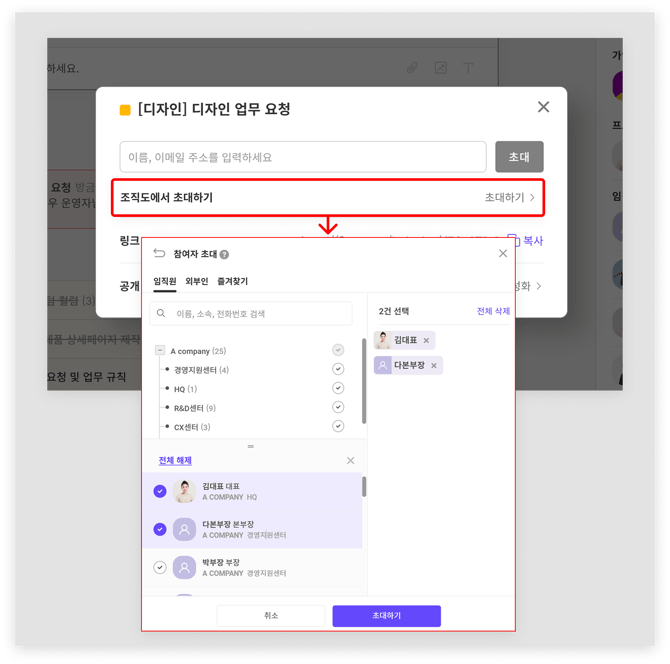Click the back arrow in 참여자 초대 dialog
Image resolution: width=670 pixels, height=664 pixels.
click(159, 254)
